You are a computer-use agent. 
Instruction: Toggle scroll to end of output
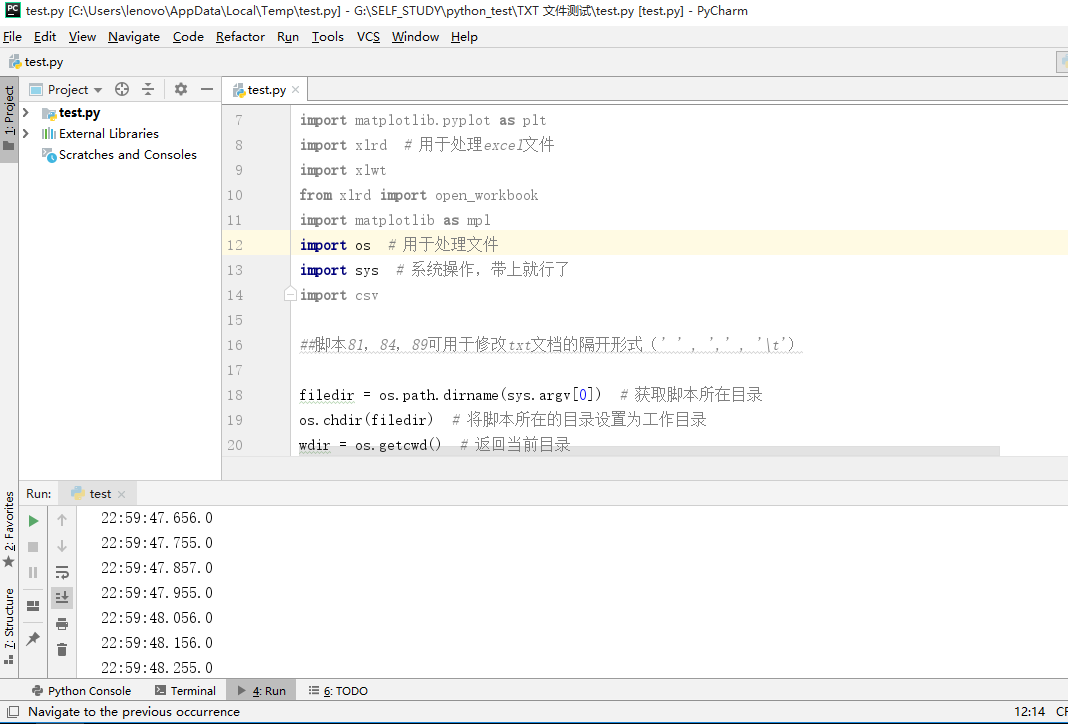[x=62, y=598]
